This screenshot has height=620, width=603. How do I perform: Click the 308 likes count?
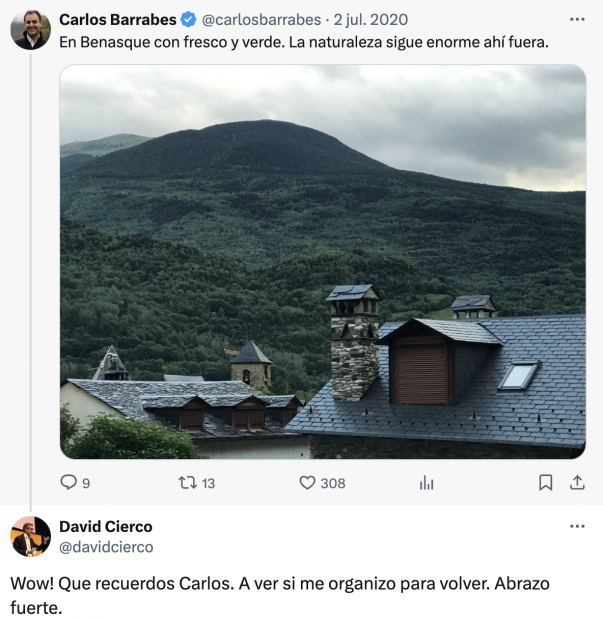tap(333, 483)
